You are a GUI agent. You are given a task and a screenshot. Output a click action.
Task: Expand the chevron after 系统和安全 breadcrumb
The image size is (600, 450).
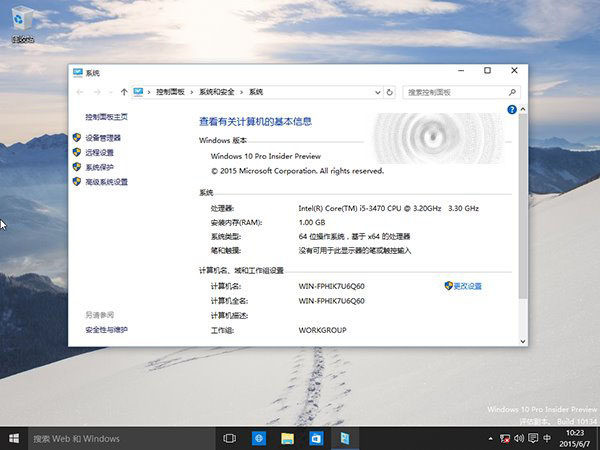pos(241,92)
